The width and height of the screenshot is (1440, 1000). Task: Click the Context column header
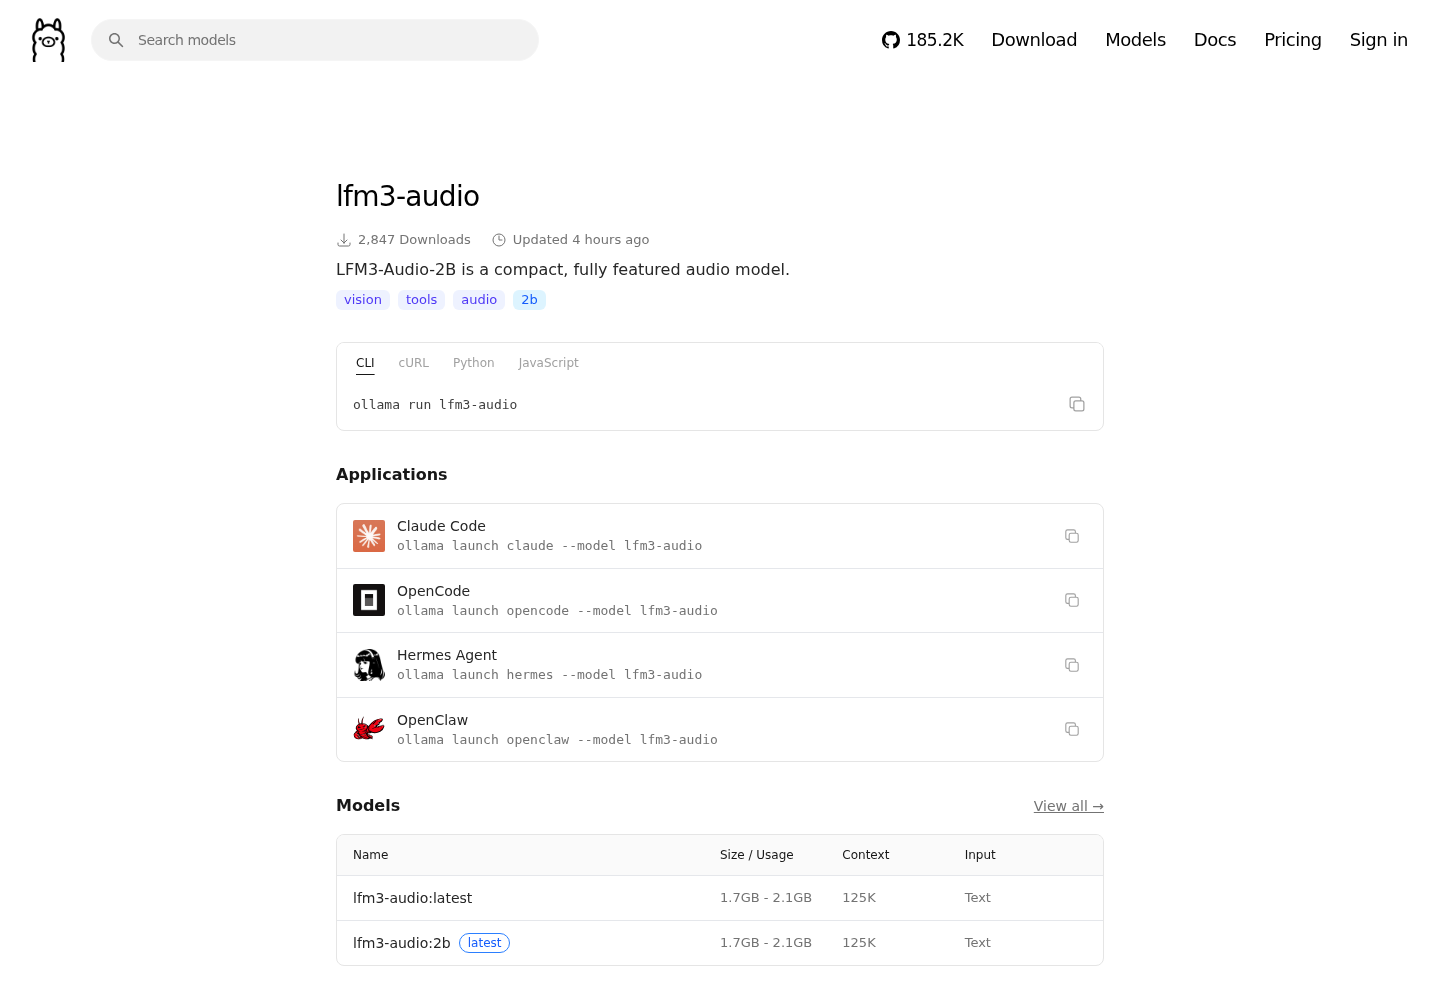[866, 855]
